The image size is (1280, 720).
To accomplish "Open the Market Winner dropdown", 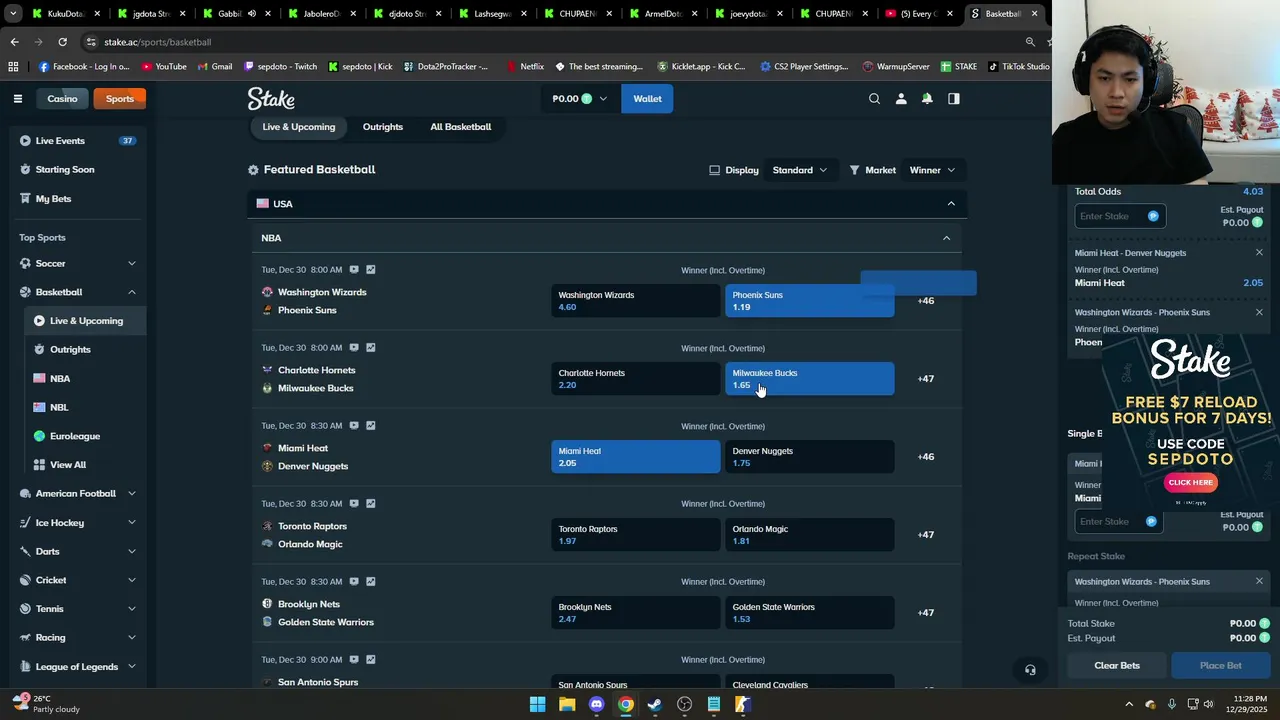I will (x=932, y=170).
